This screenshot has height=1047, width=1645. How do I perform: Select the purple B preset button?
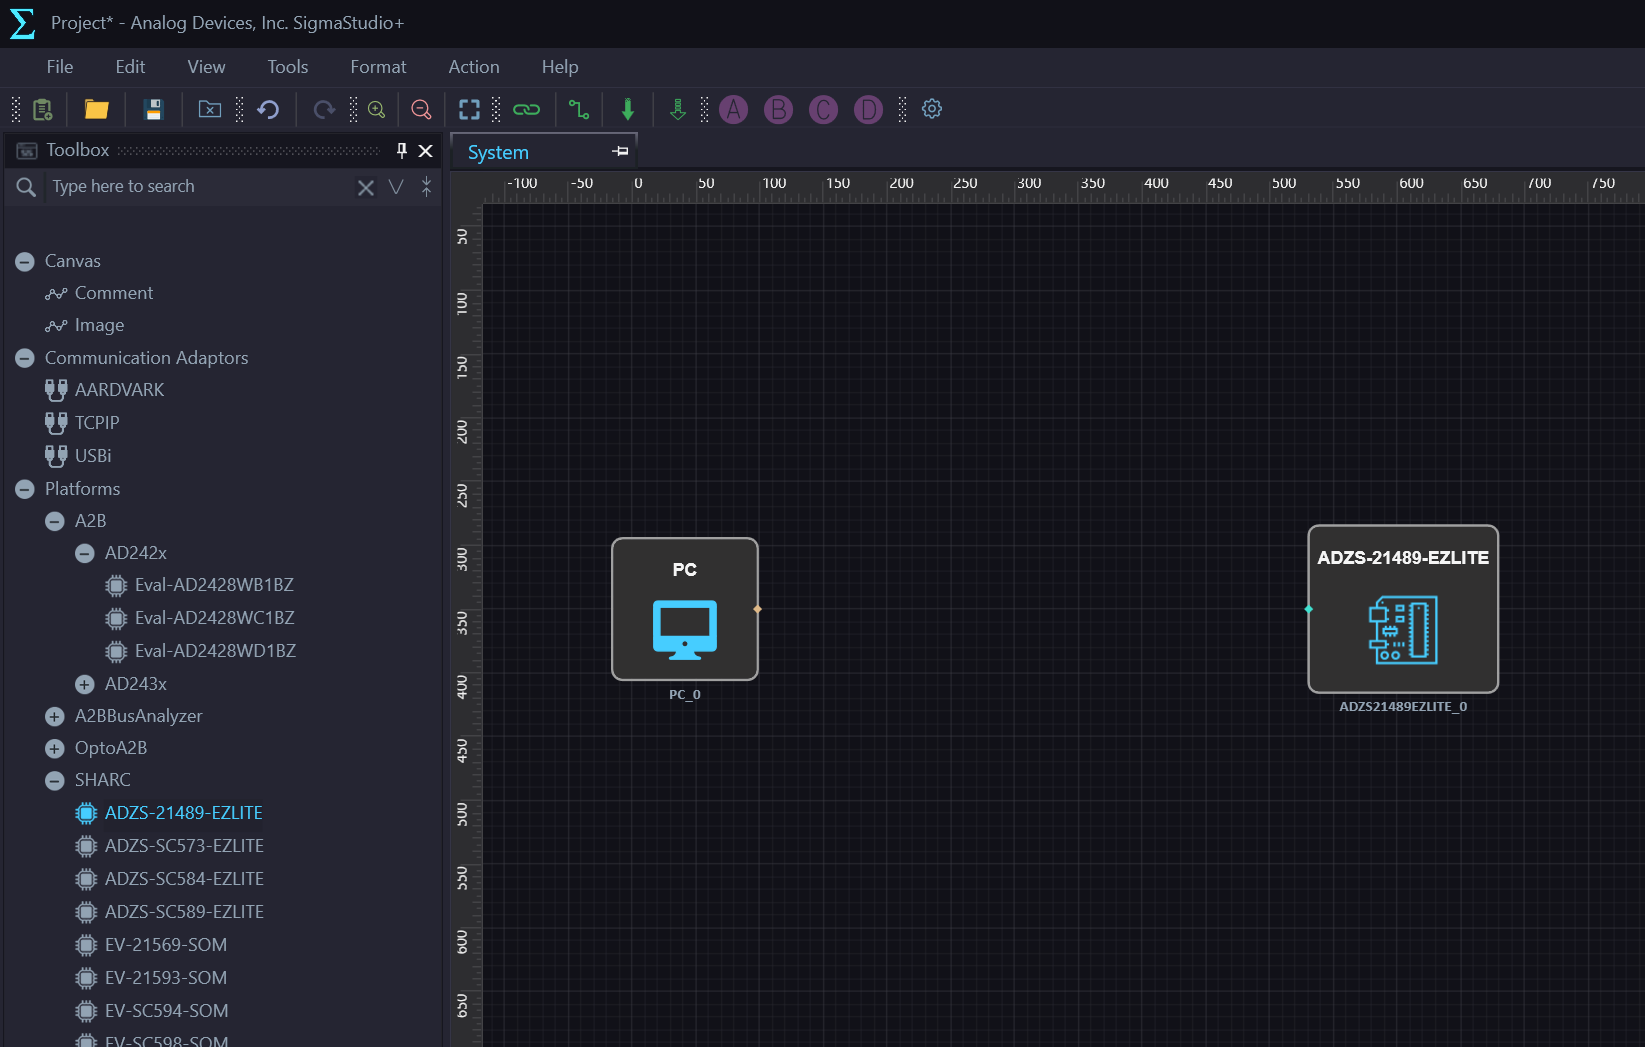point(778,109)
